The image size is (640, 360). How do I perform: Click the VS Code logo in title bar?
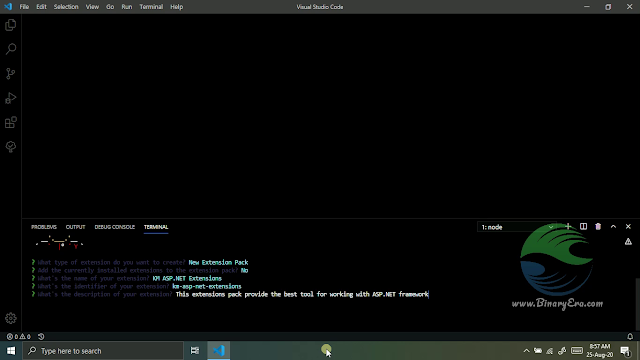[x=8, y=7]
